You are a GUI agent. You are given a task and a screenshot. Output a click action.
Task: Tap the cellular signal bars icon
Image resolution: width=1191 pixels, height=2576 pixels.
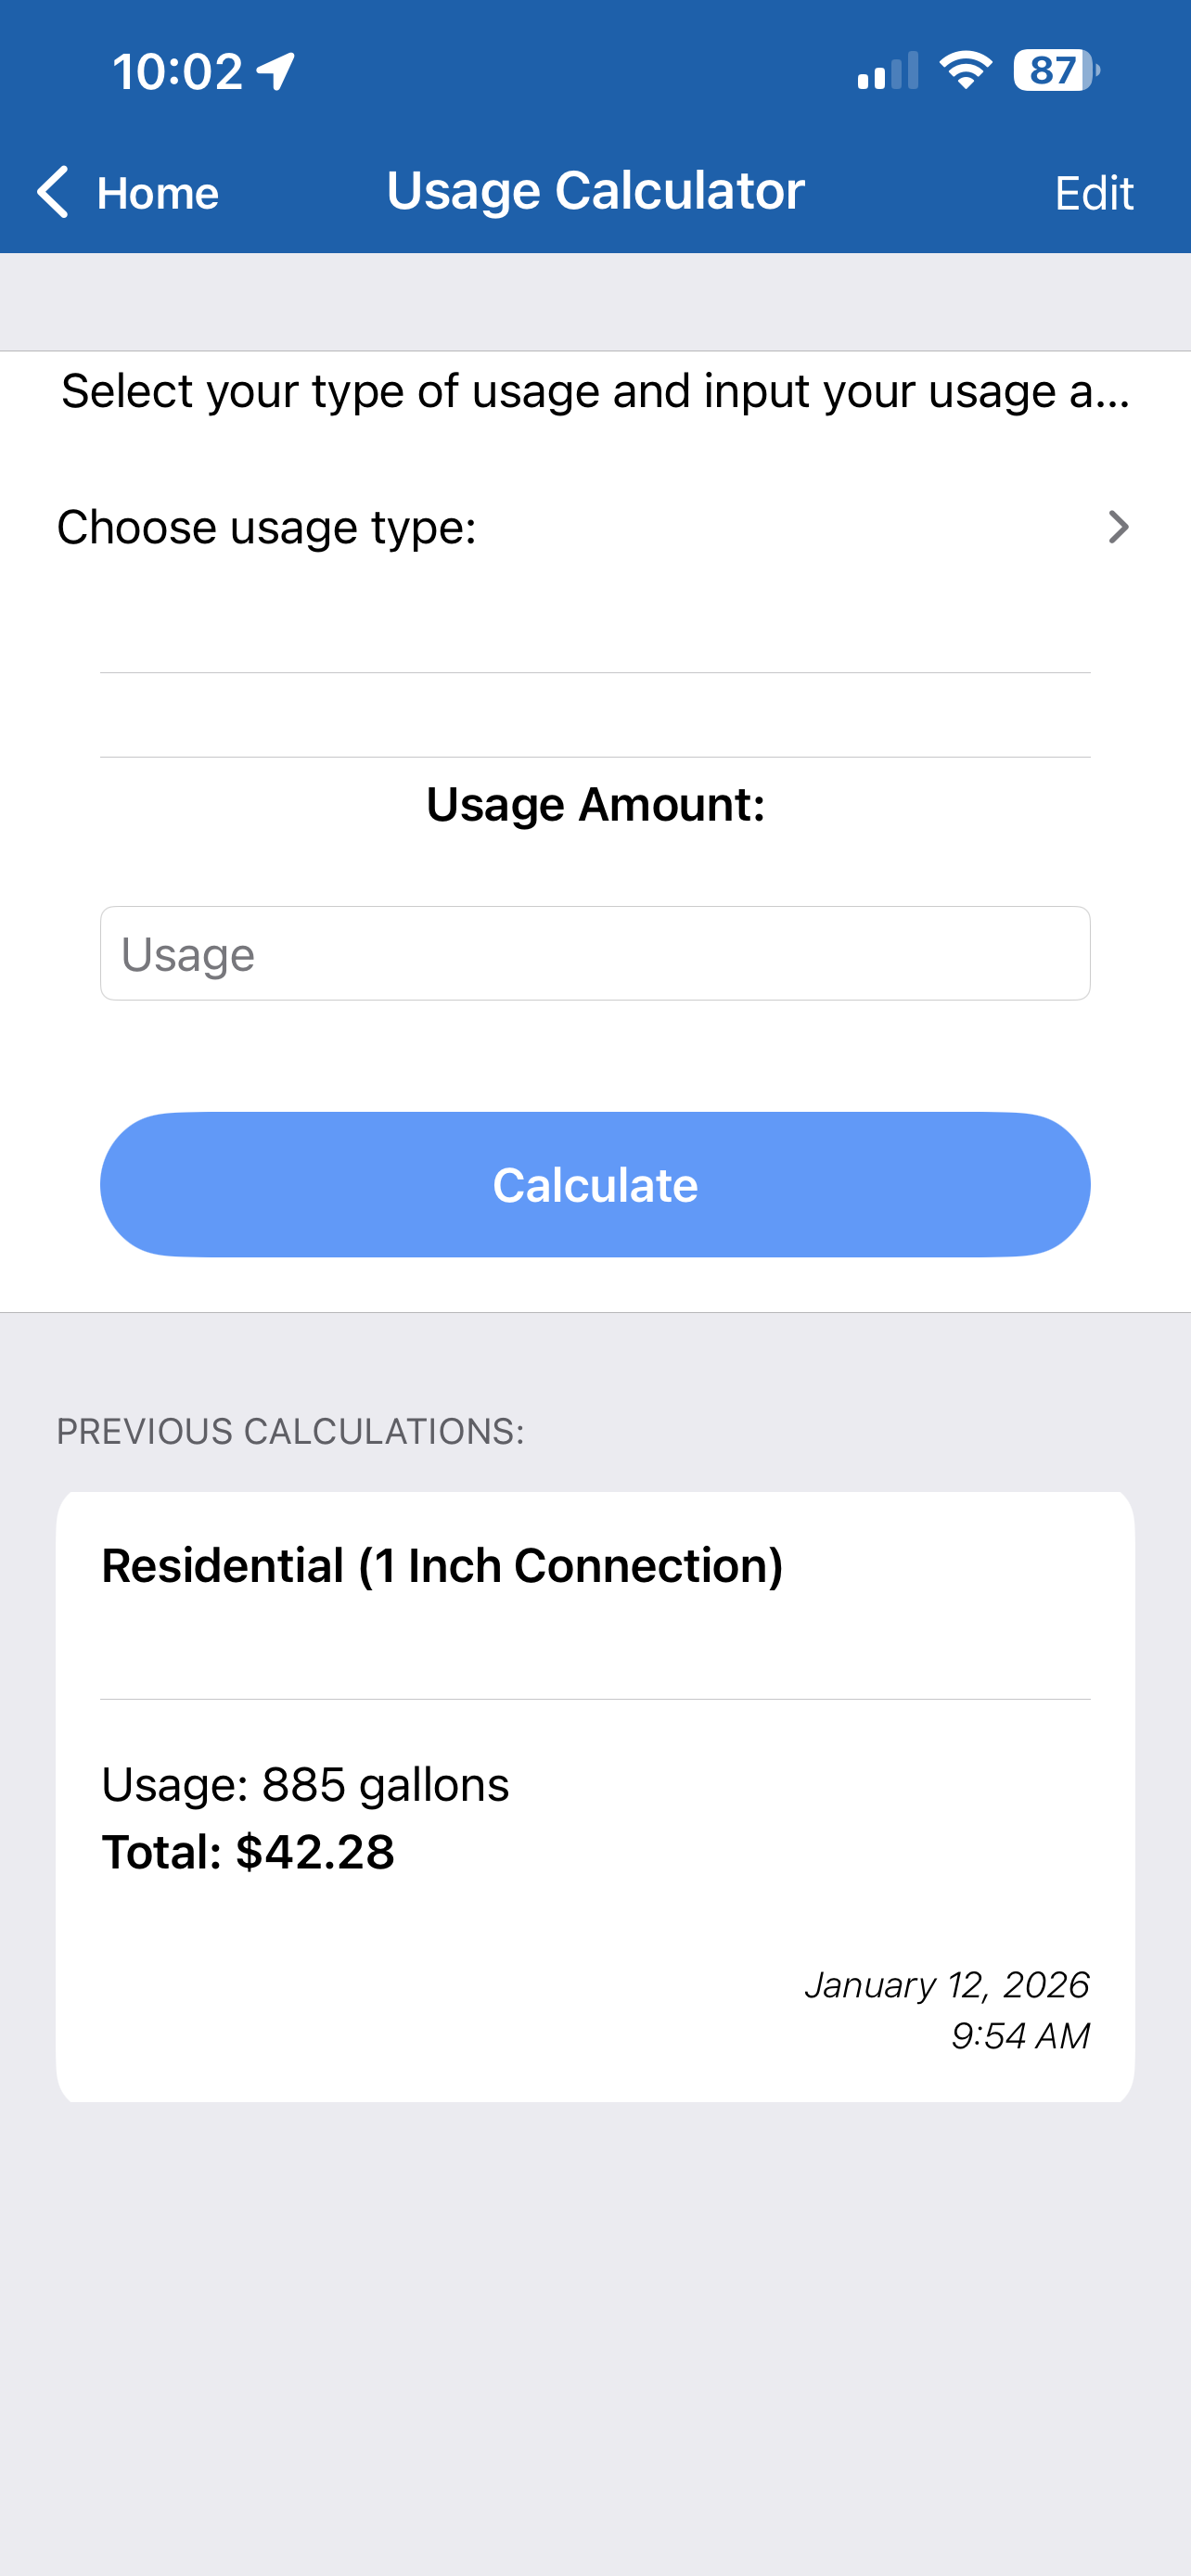click(x=887, y=71)
